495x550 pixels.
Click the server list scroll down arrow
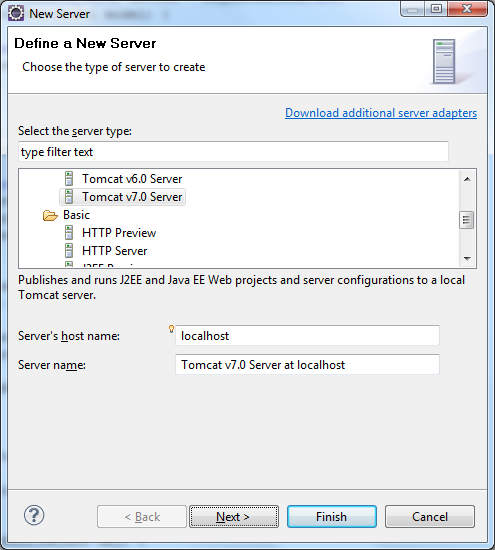pos(467,259)
